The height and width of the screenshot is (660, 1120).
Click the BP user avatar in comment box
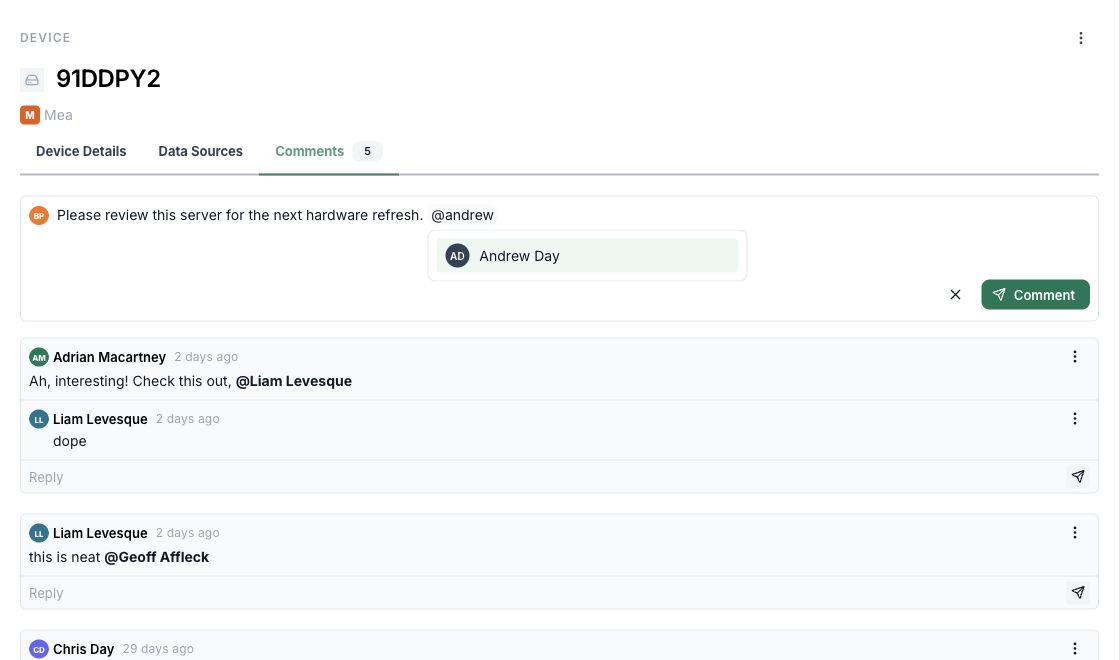pos(39,215)
